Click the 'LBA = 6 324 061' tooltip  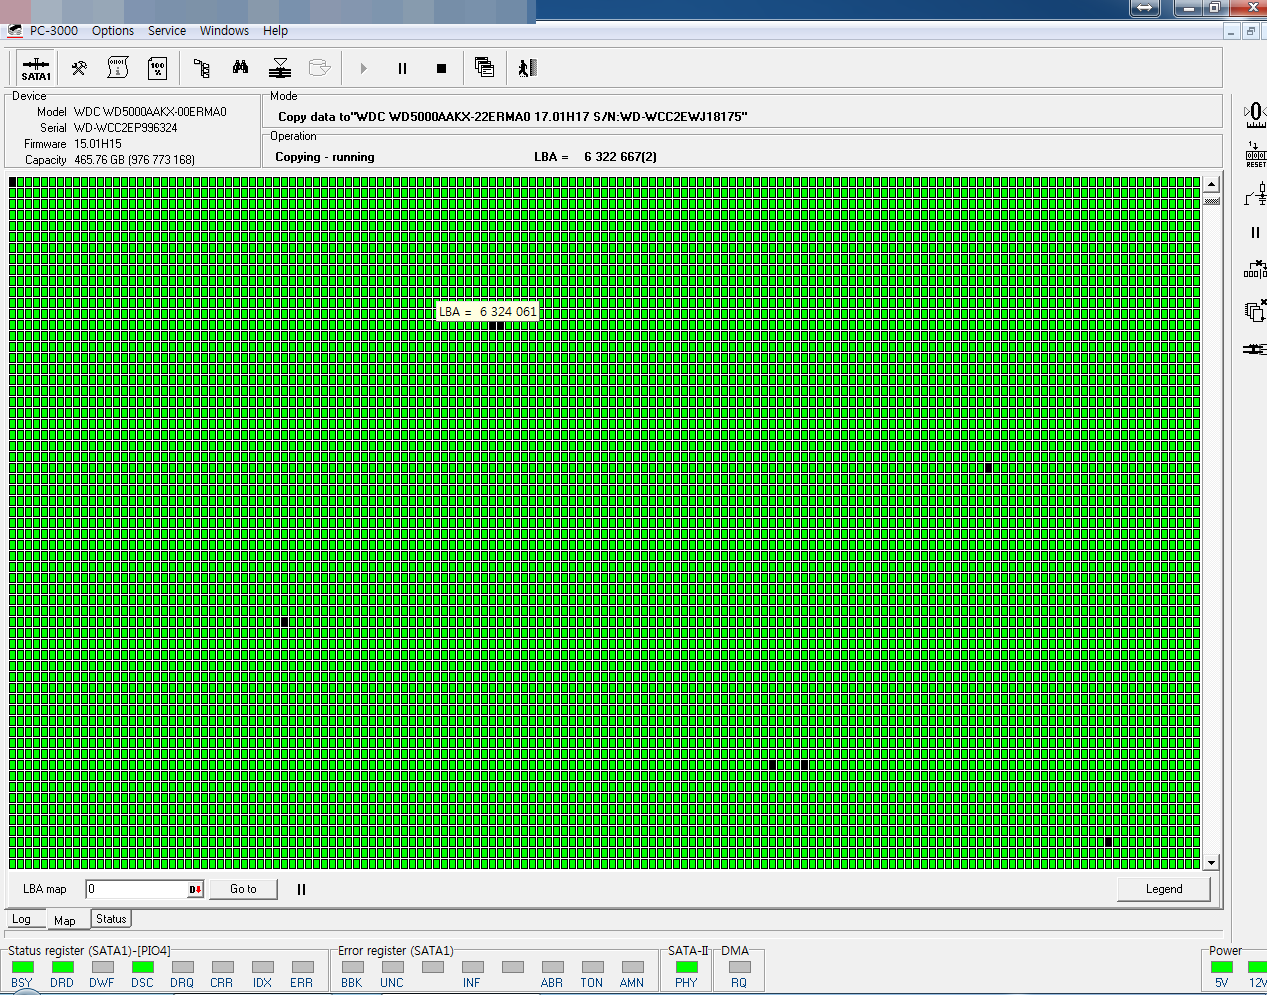pyautogui.click(x=488, y=311)
